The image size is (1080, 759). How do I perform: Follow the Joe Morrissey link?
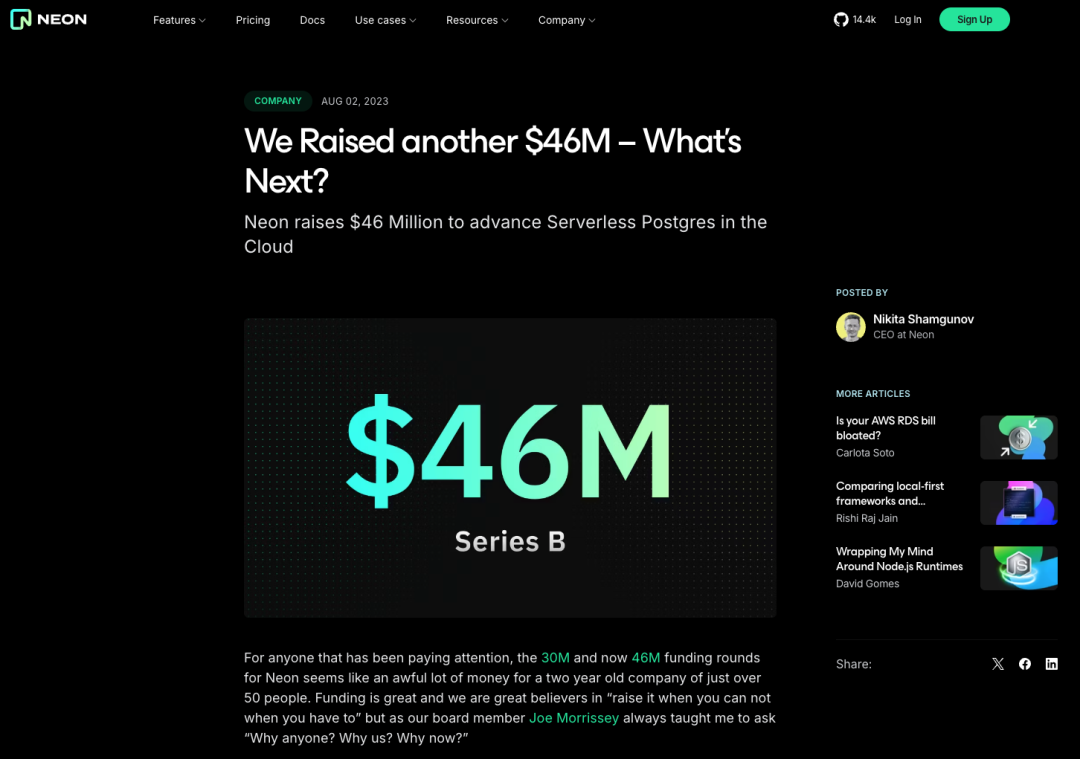click(574, 718)
